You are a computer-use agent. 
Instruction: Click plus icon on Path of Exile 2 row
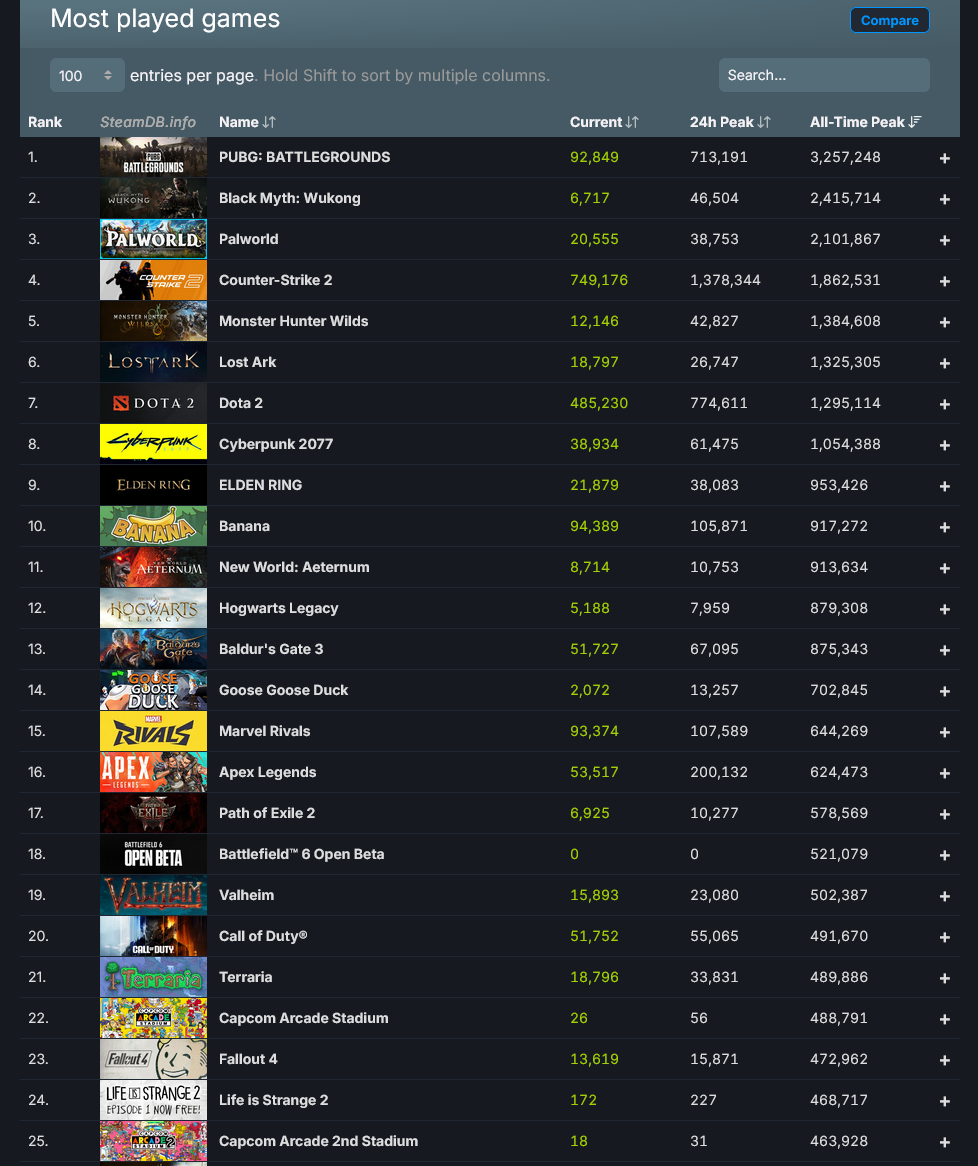pos(945,814)
